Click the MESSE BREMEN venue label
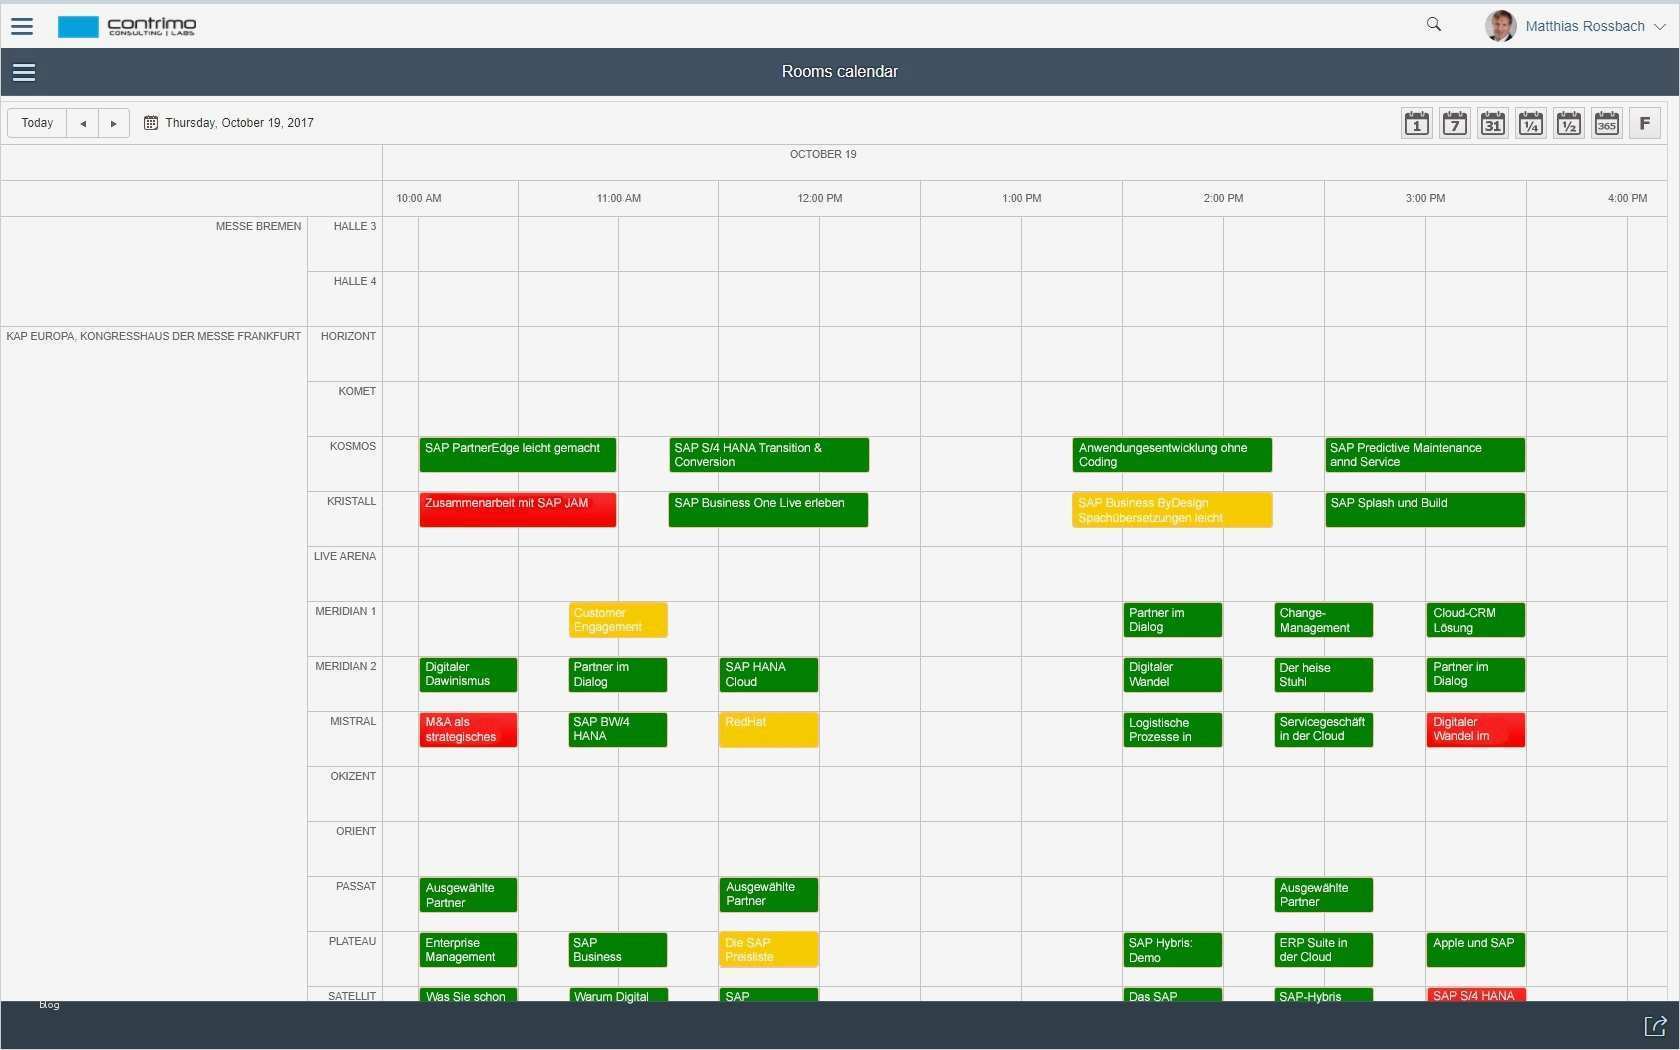This screenshot has height=1050, width=1680. (x=258, y=226)
